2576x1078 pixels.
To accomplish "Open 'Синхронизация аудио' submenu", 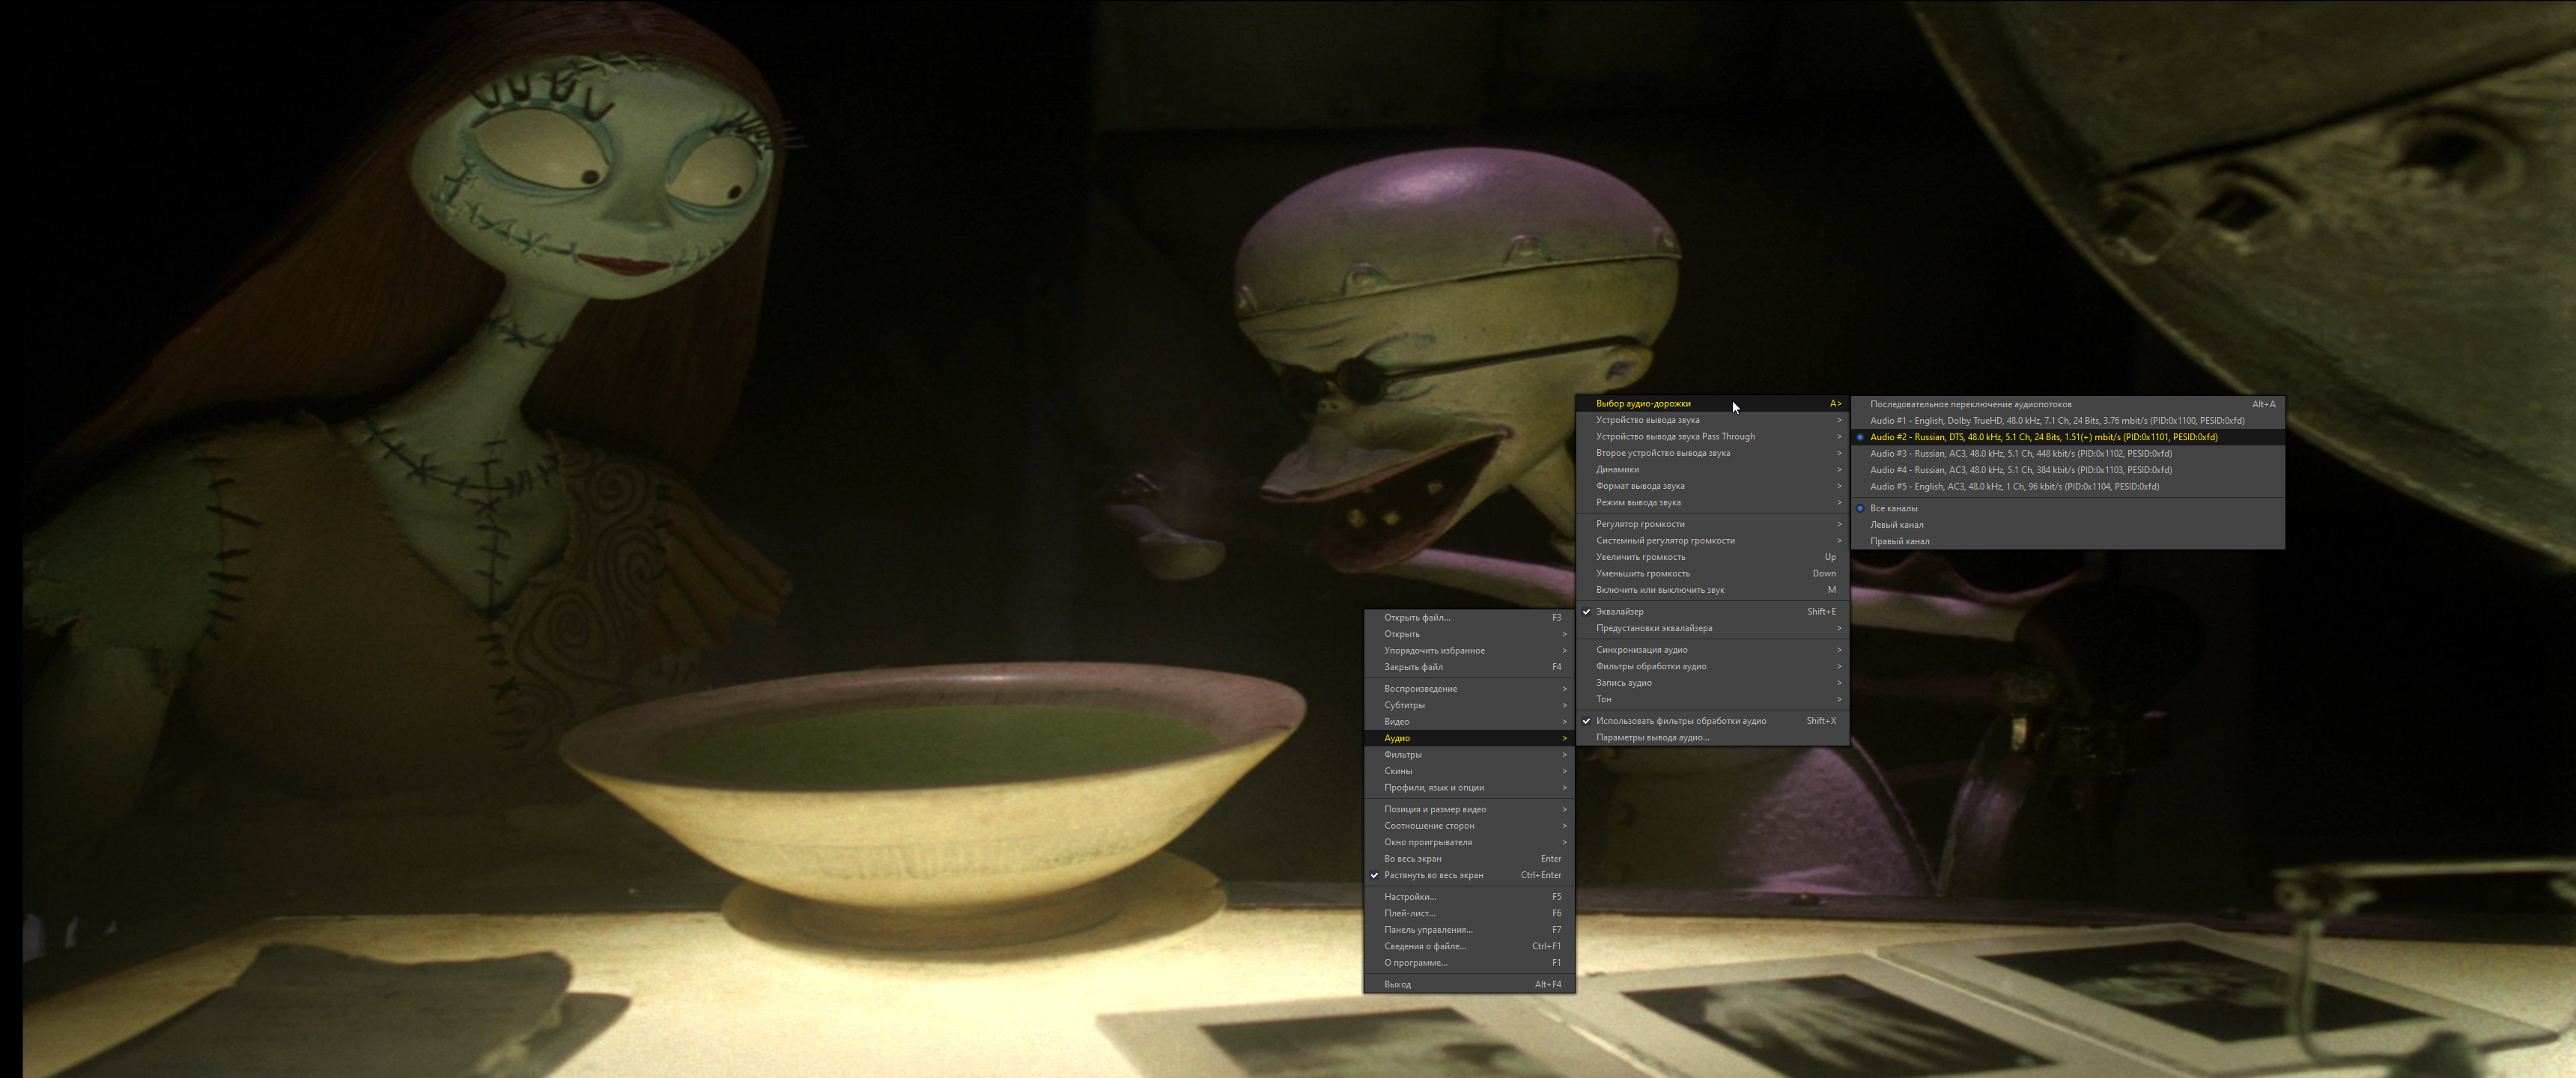I will [1712, 650].
